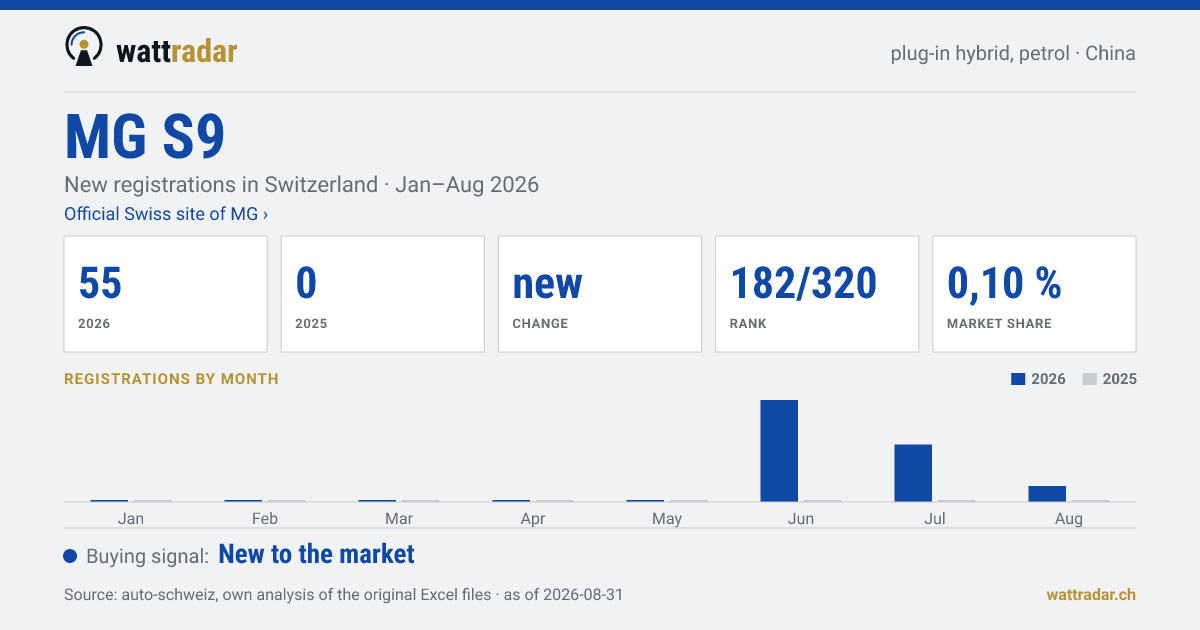Click the wattradar.ch footer link
The height and width of the screenshot is (630, 1200).
1091,594
